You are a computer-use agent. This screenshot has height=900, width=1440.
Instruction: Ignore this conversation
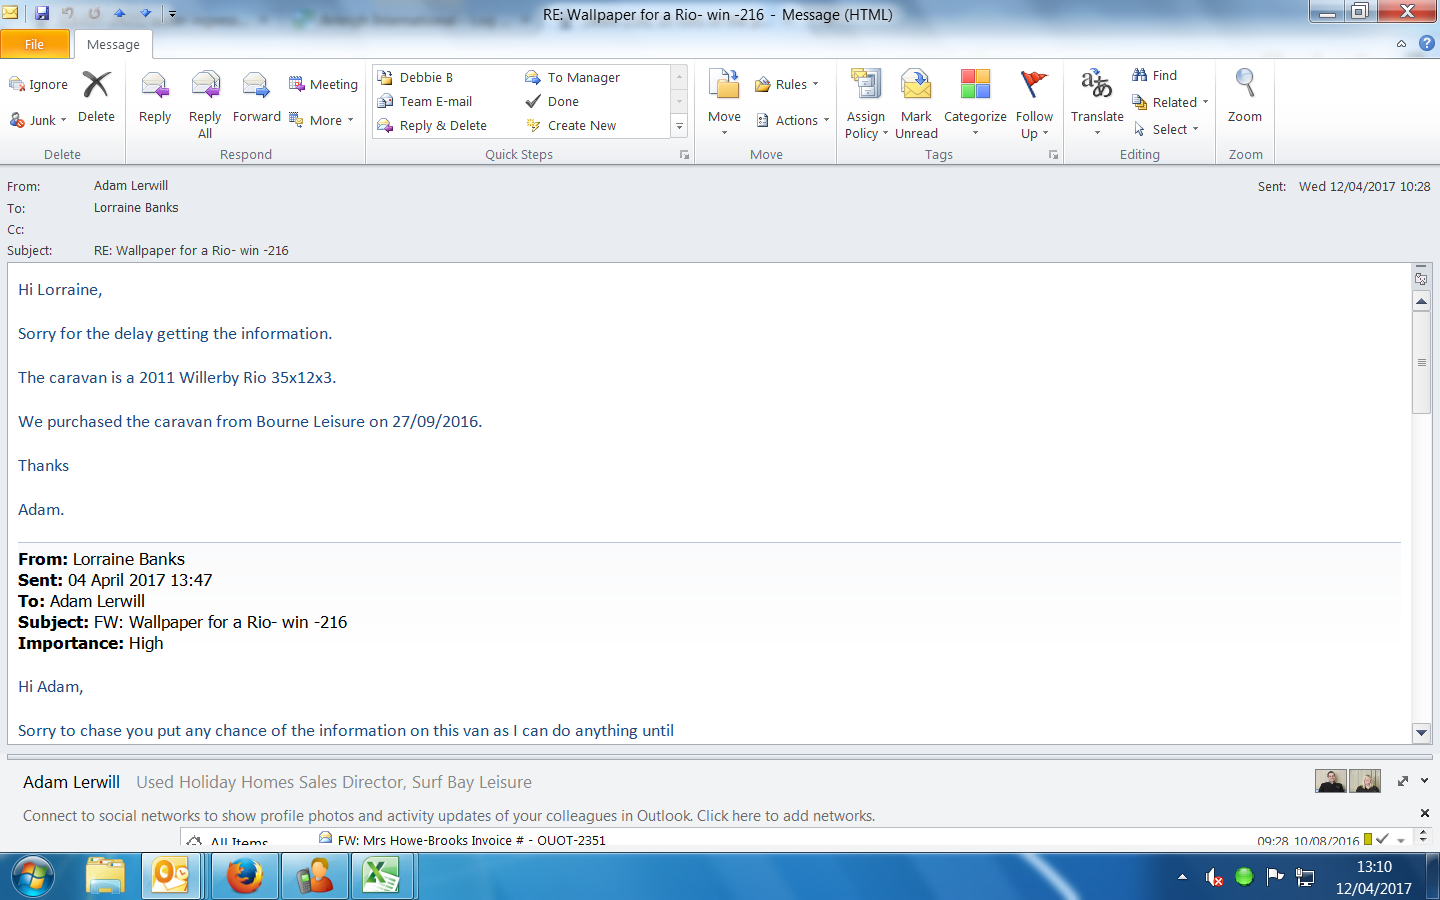click(x=39, y=85)
